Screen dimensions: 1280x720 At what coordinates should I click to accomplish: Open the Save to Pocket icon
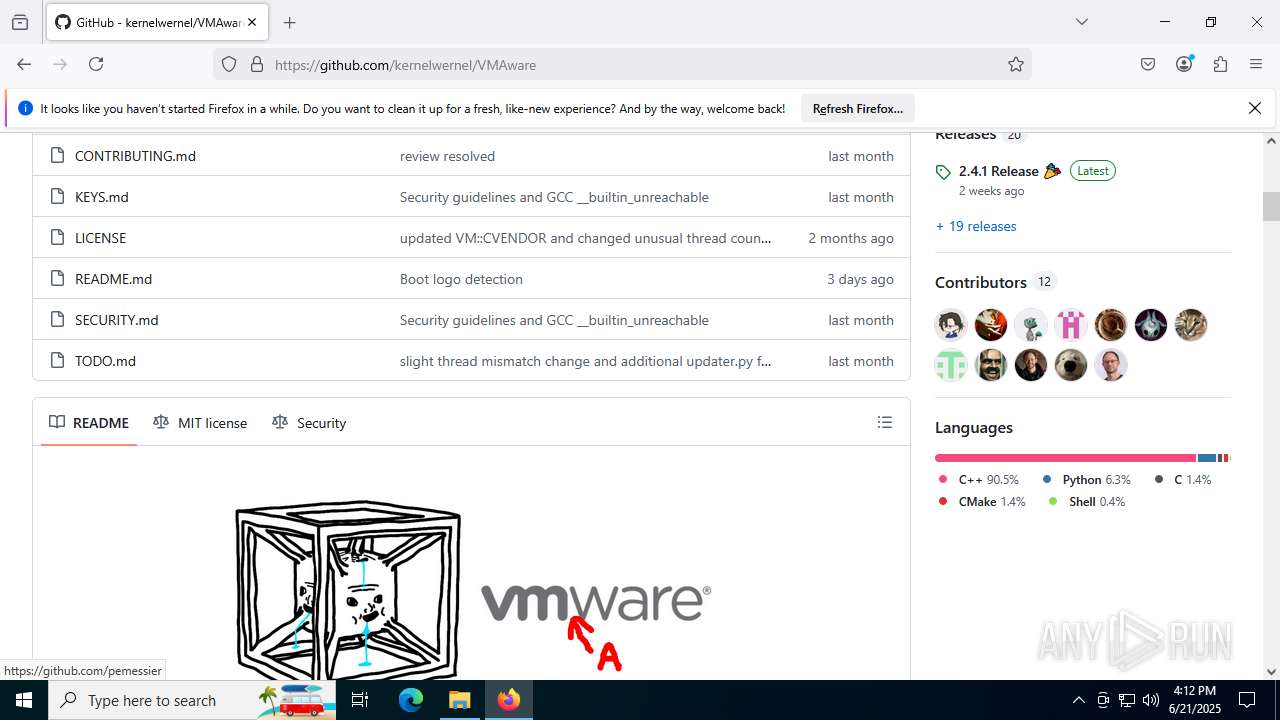(x=1148, y=64)
